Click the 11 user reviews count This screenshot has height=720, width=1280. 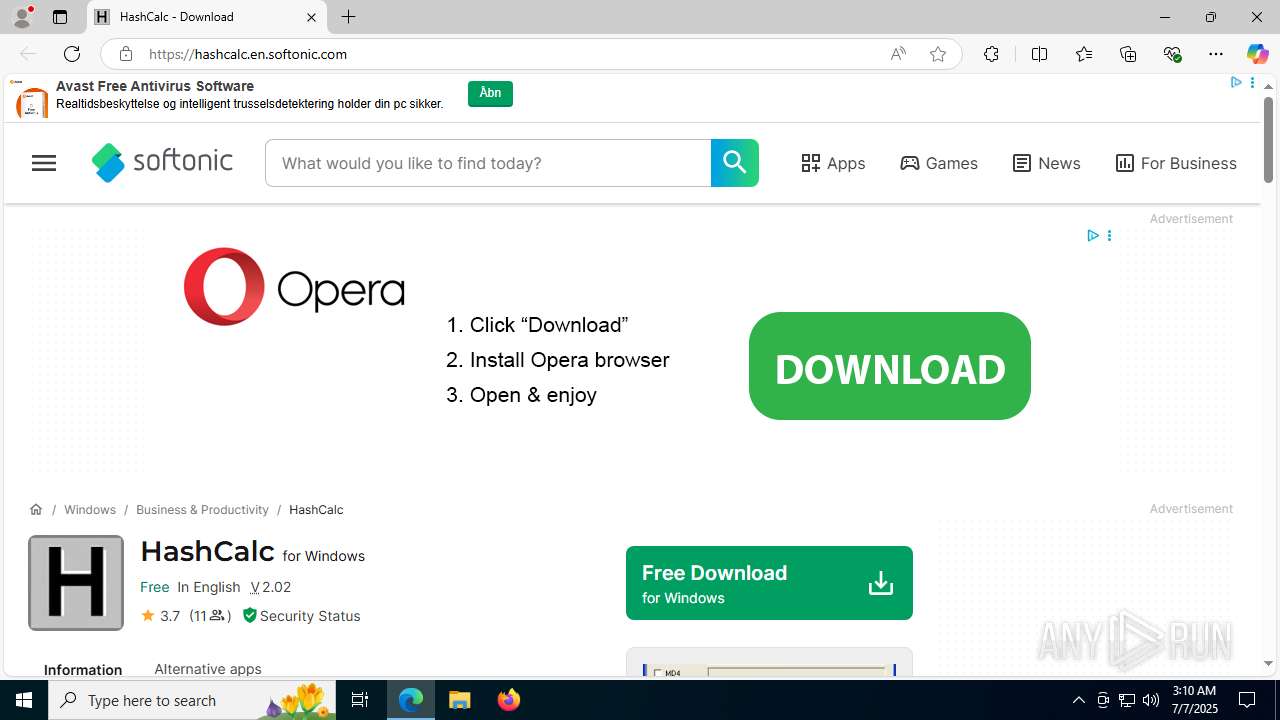tap(210, 616)
